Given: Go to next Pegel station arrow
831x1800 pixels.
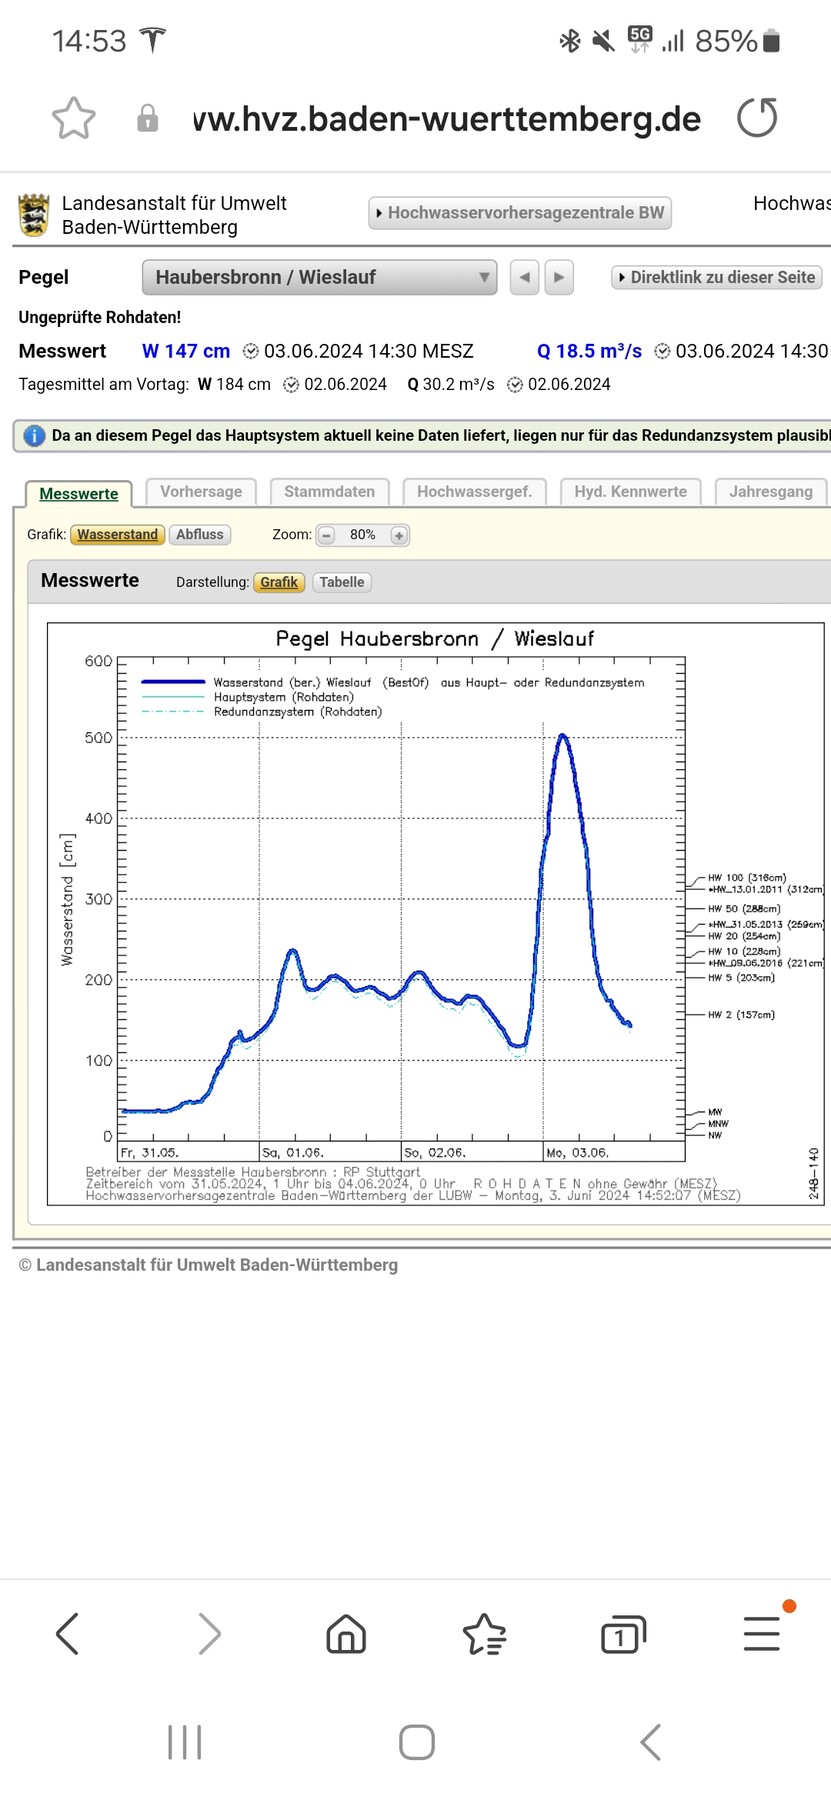Looking at the screenshot, I should [x=559, y=277].
